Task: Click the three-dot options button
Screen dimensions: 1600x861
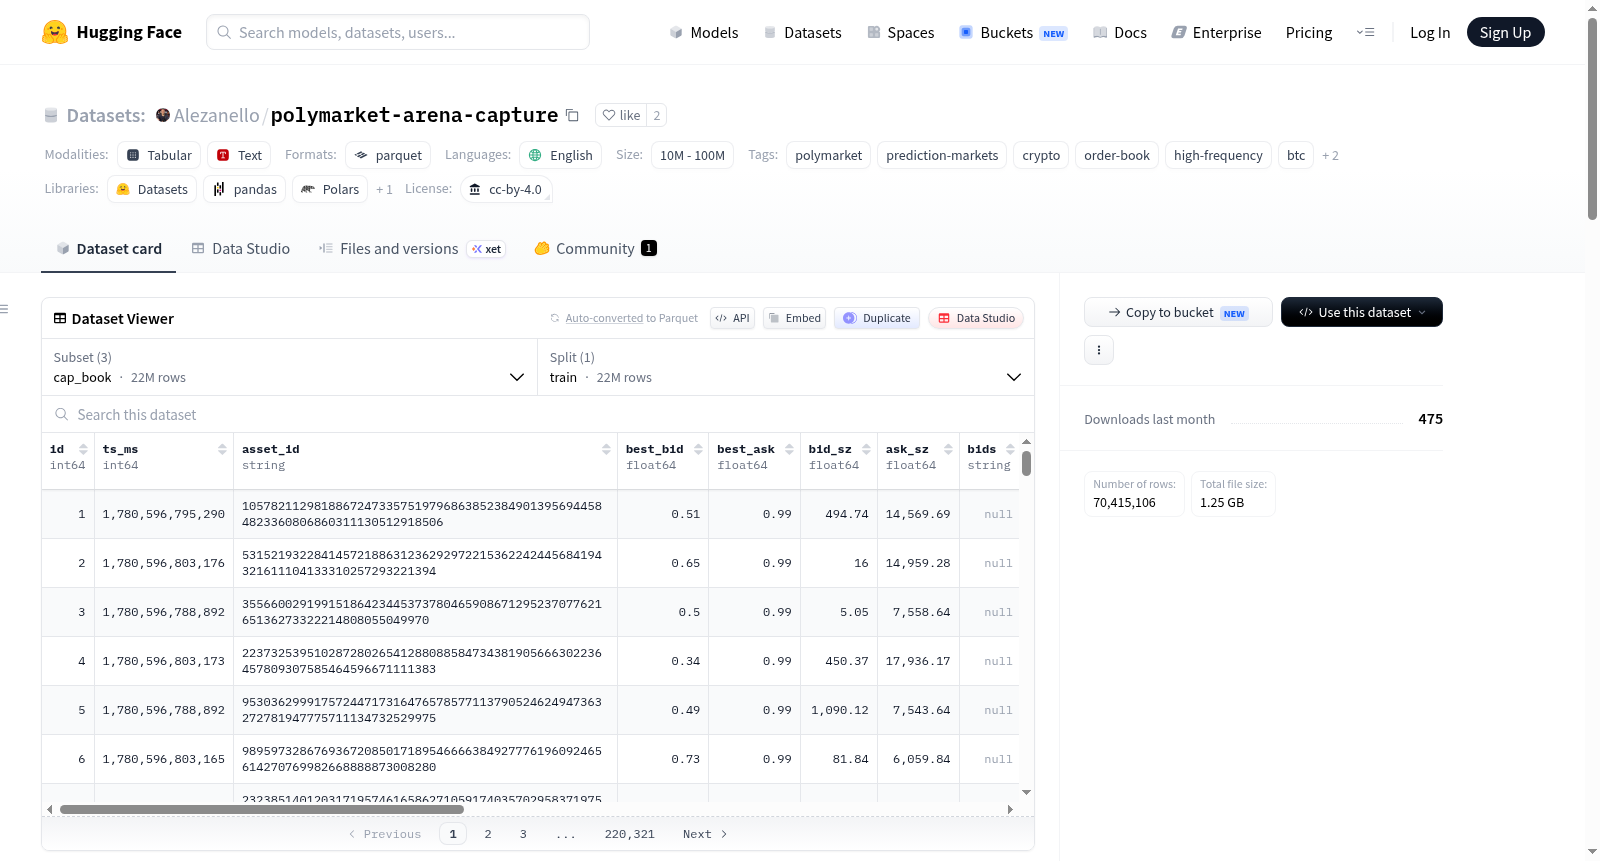Action: 1099,350
